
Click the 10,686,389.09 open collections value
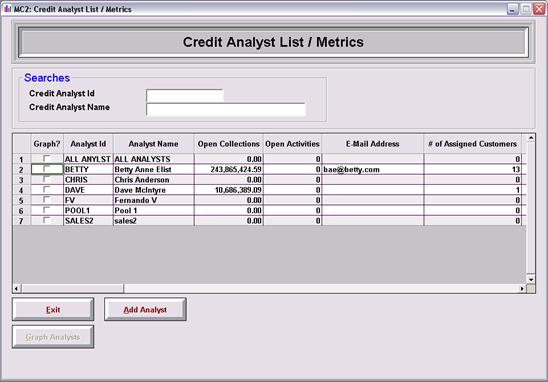coord(229,190)
